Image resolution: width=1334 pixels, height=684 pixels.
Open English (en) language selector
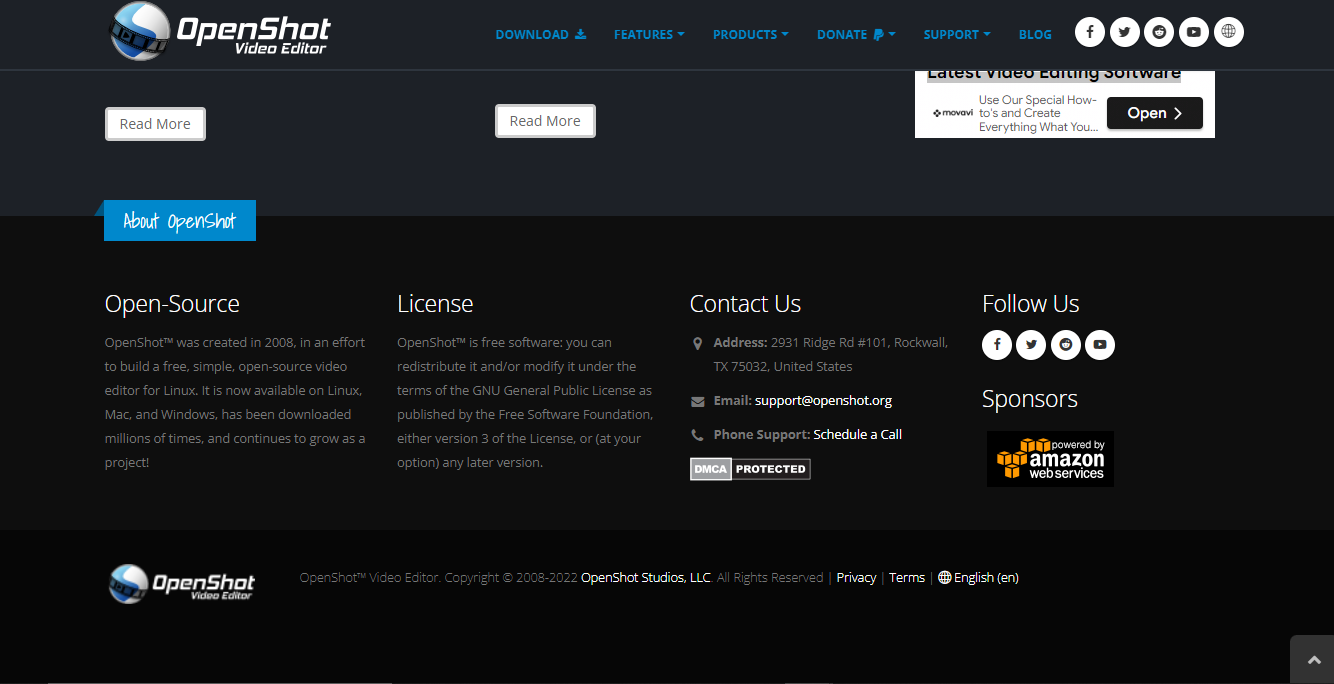[x=979, y=577]
